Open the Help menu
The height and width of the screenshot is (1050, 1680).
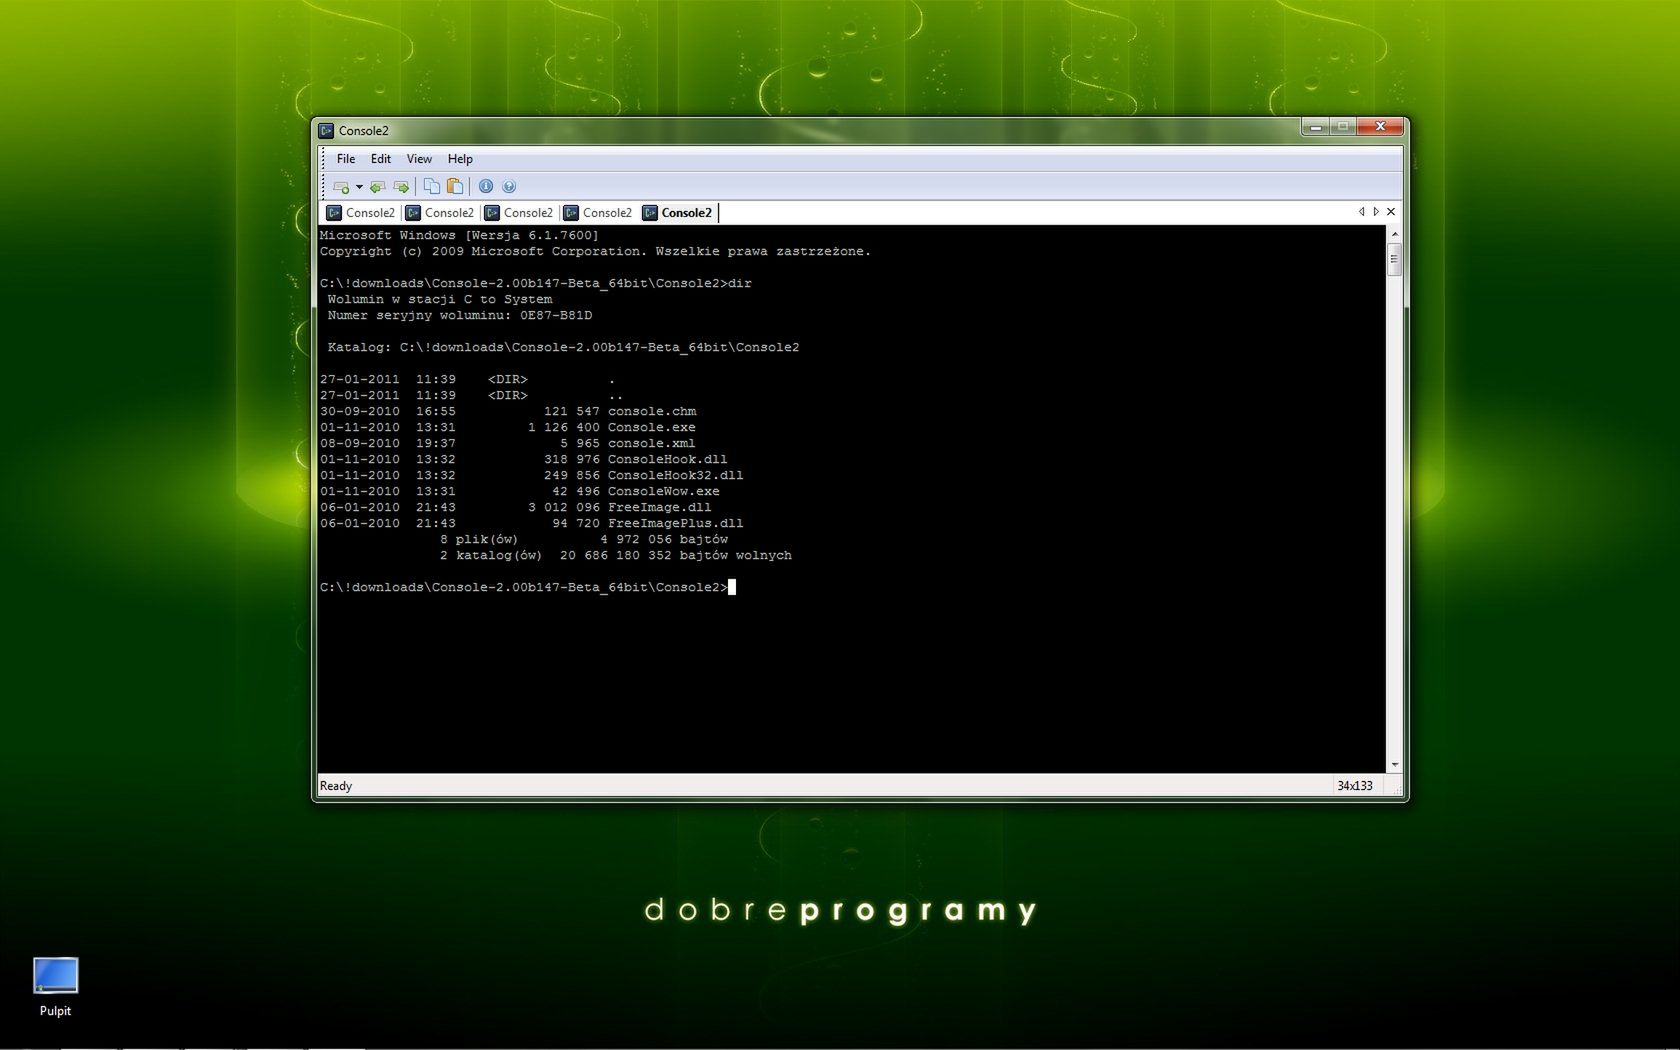point(460,159)
